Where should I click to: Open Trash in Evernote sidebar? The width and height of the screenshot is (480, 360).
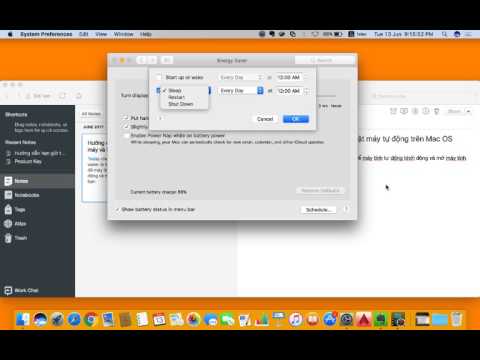(37, 238)
